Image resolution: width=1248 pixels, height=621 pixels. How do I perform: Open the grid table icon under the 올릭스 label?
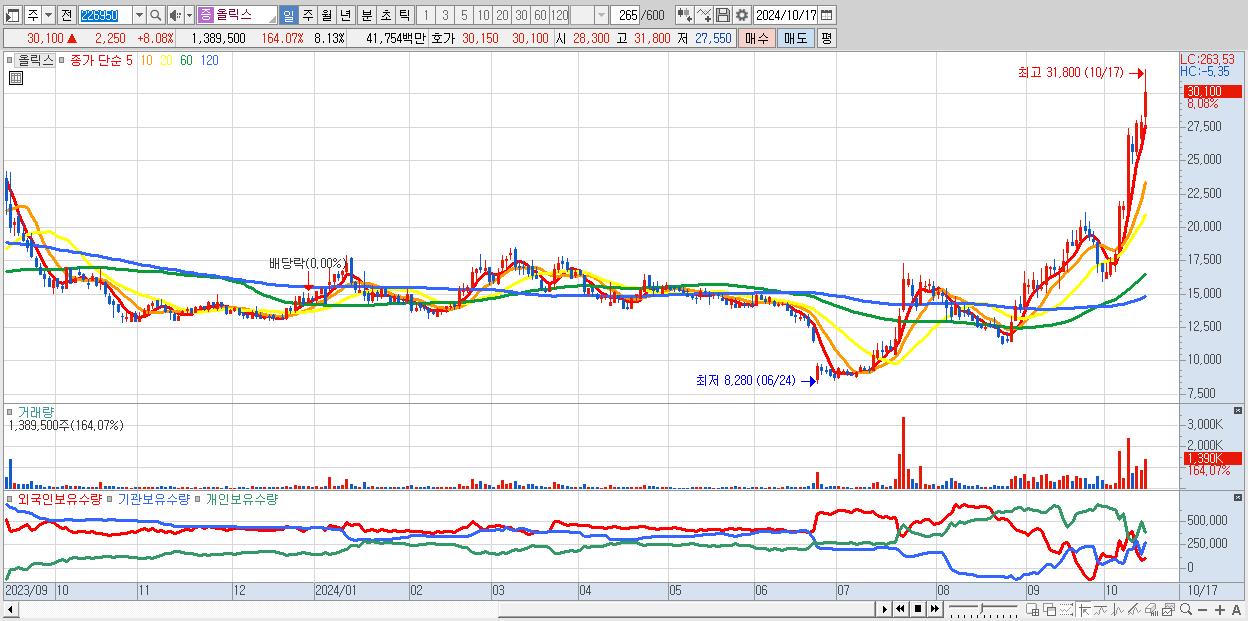click(15, 78)
